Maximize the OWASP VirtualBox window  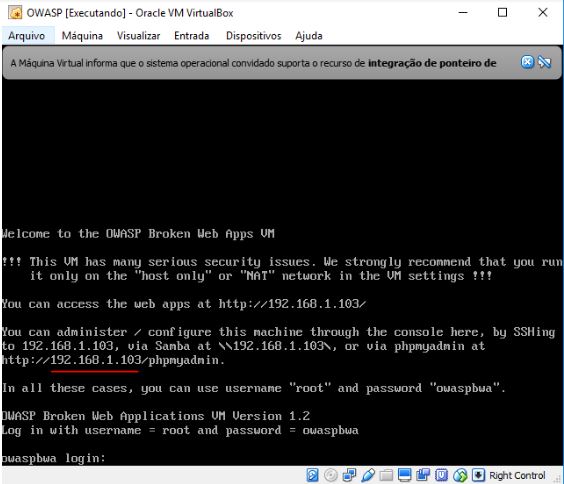[502, 13]
